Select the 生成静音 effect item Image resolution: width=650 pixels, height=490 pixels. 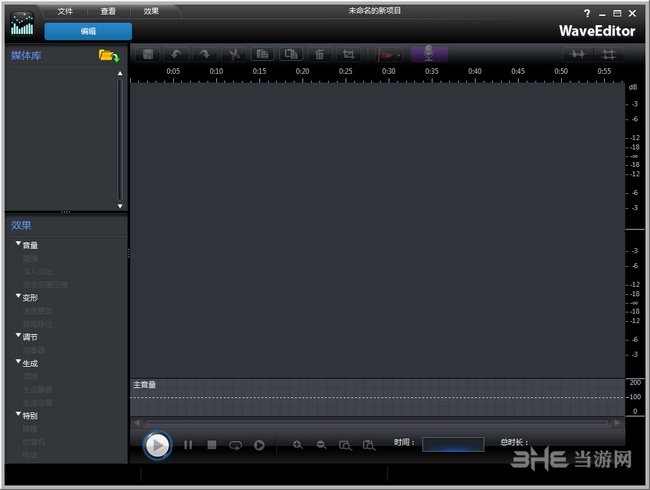pyautogui.click(x=38, y=390)
